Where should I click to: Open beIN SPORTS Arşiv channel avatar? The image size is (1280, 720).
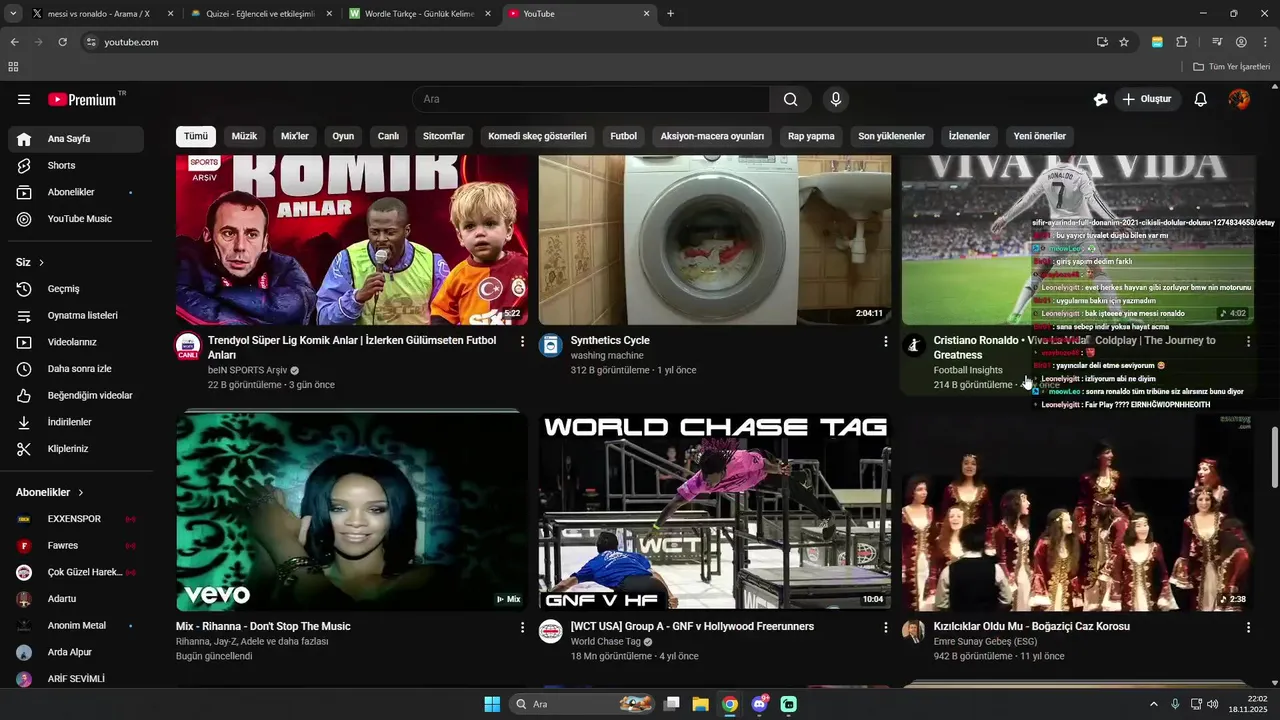click(188, 346)
